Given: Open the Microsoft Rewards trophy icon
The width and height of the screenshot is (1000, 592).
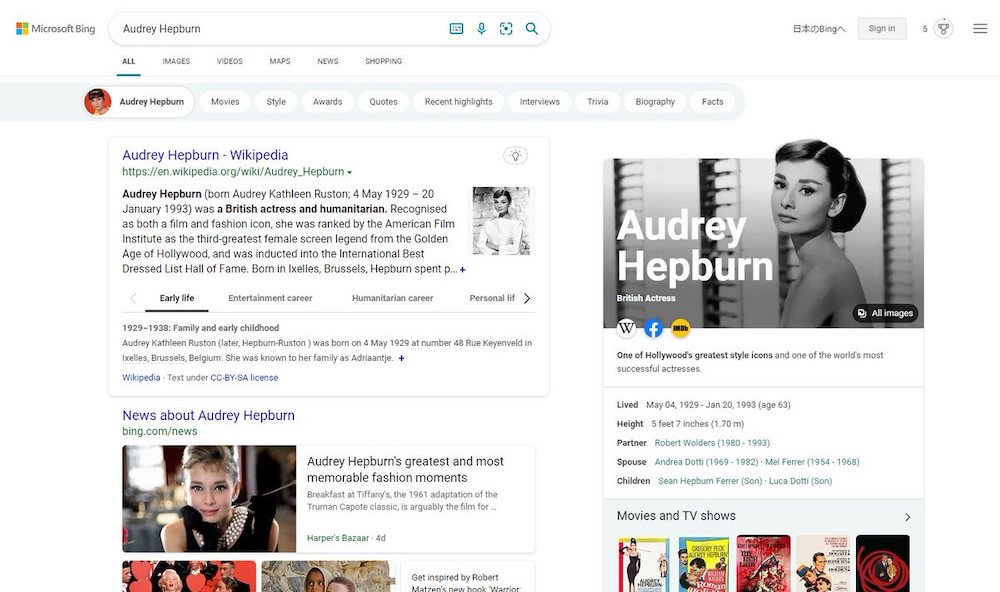Looking at the screenshot, I should pos(943,28).
